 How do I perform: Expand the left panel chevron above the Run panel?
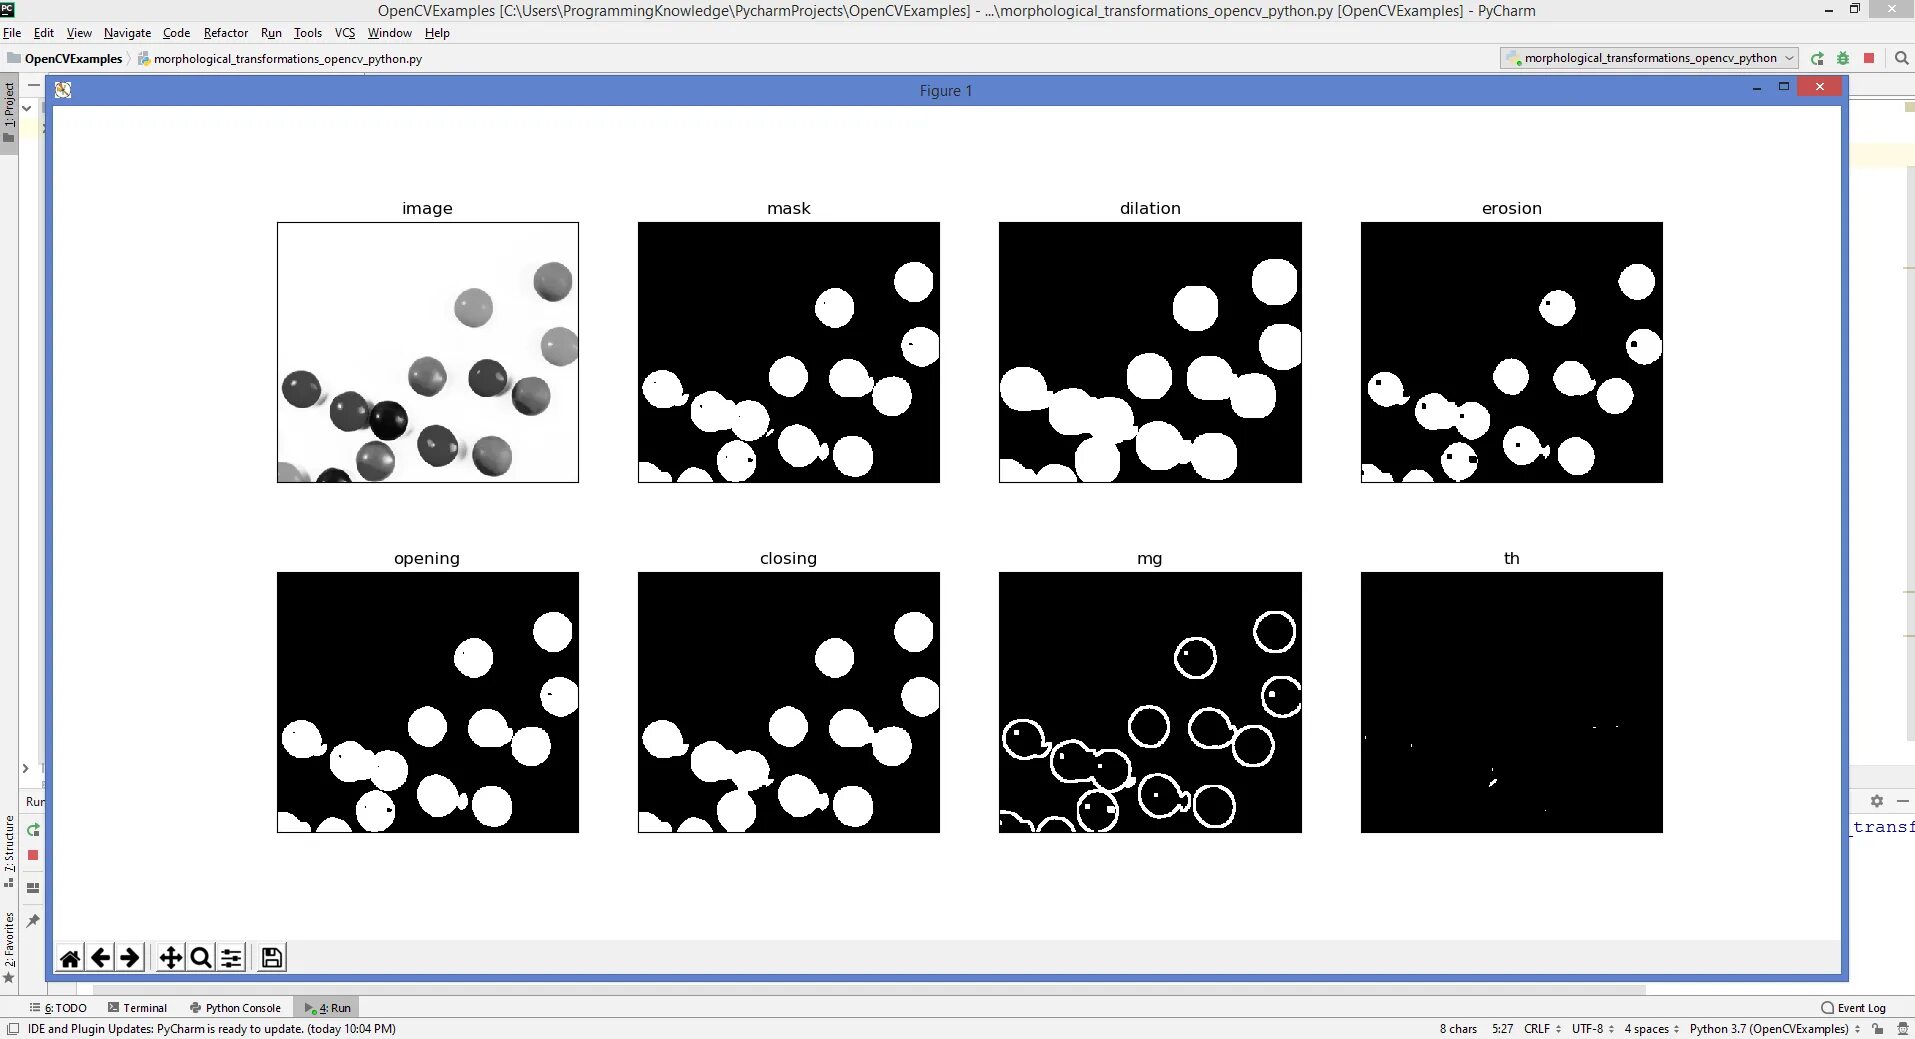[x=26, y=768]
